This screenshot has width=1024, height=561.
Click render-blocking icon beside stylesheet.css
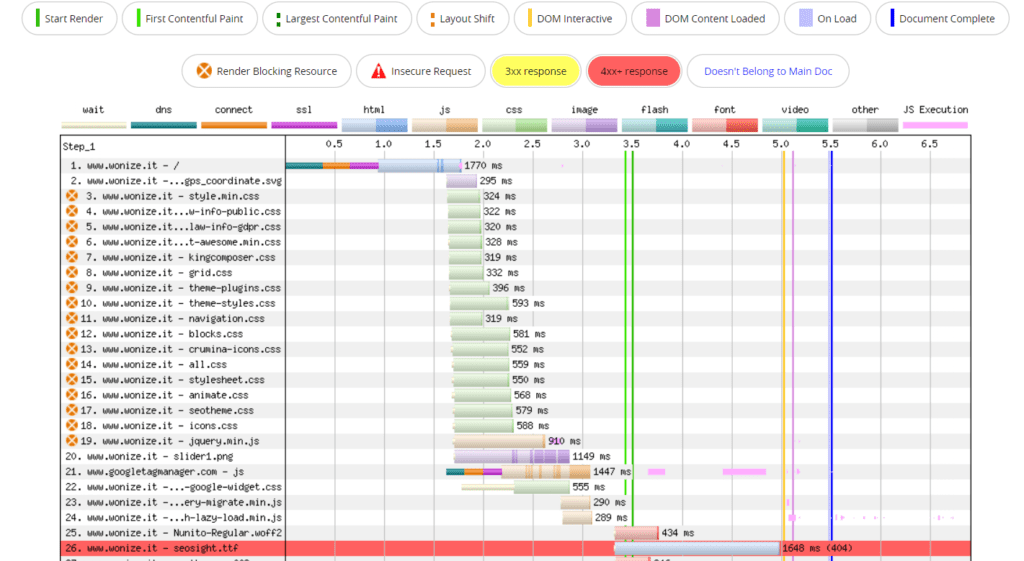pyautogui.click(x=72, y=379)
